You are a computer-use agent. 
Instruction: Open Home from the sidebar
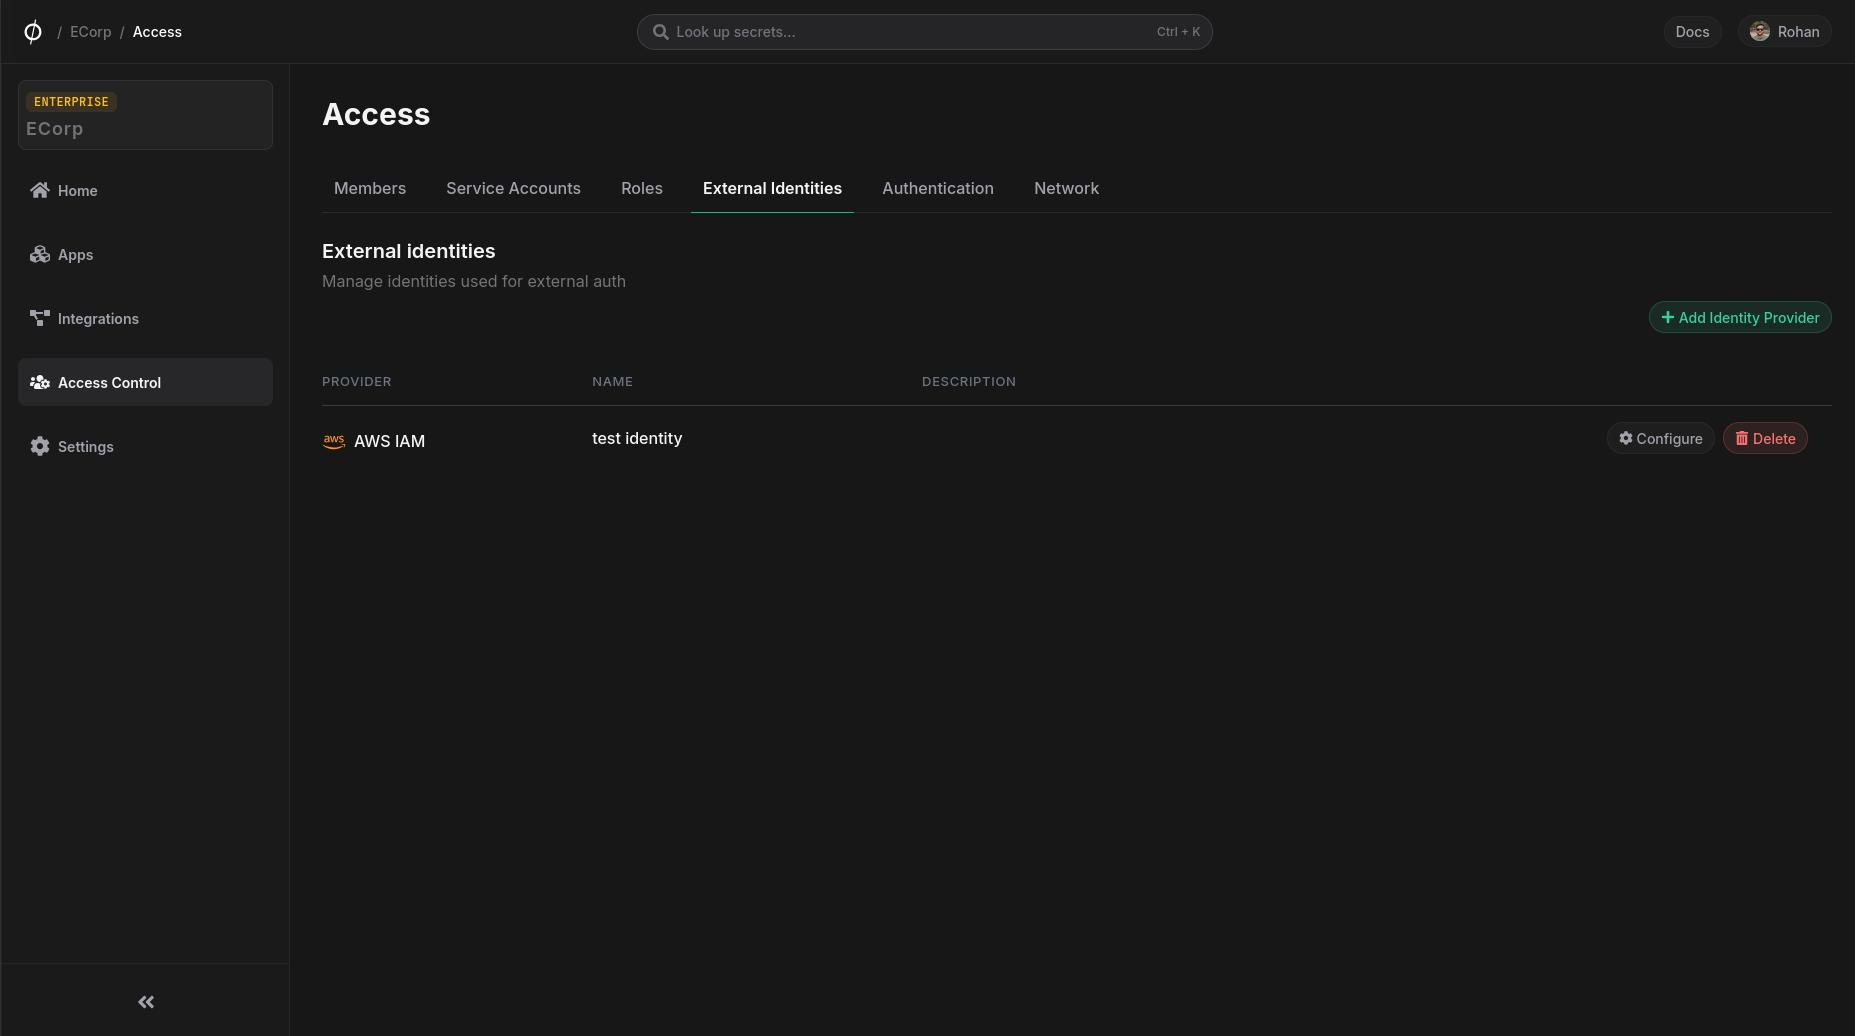point(77,191)
